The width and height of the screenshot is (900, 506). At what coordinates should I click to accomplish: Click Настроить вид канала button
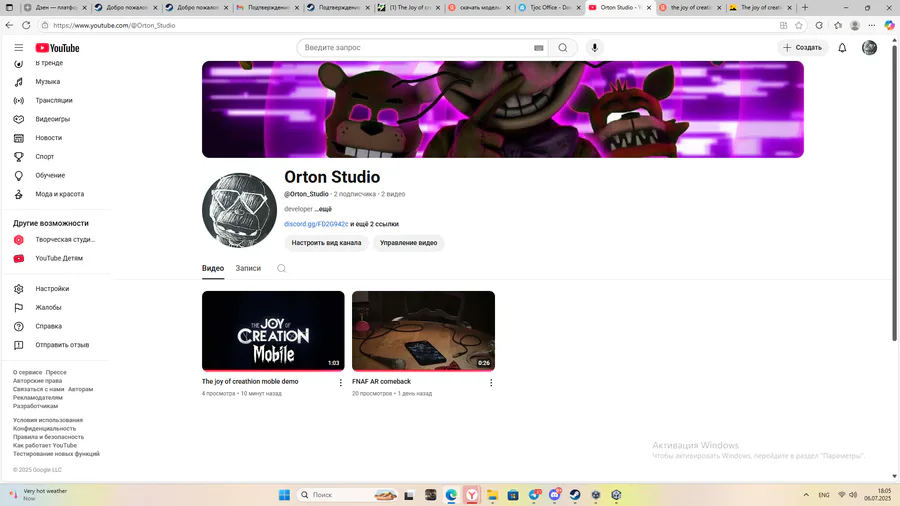(326, 243)
